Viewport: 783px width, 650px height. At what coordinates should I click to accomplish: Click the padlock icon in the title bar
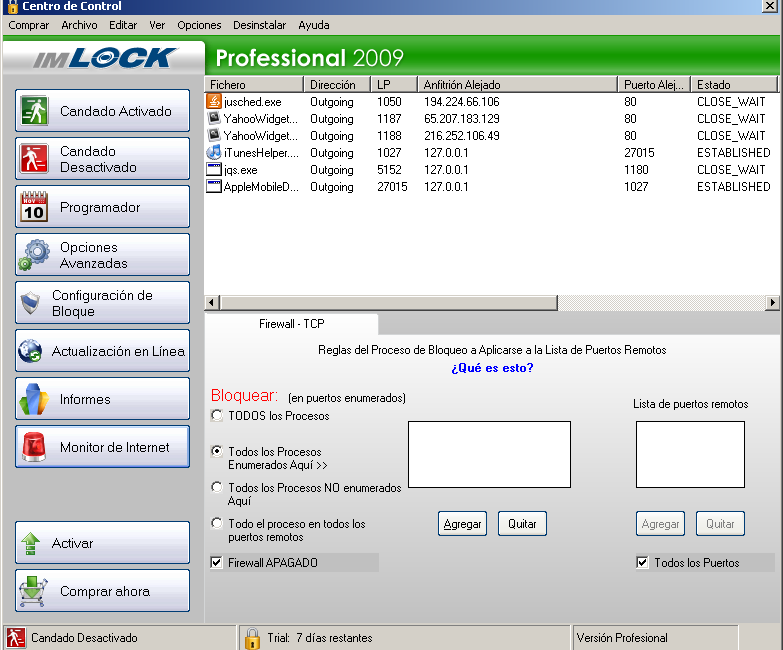12,6
